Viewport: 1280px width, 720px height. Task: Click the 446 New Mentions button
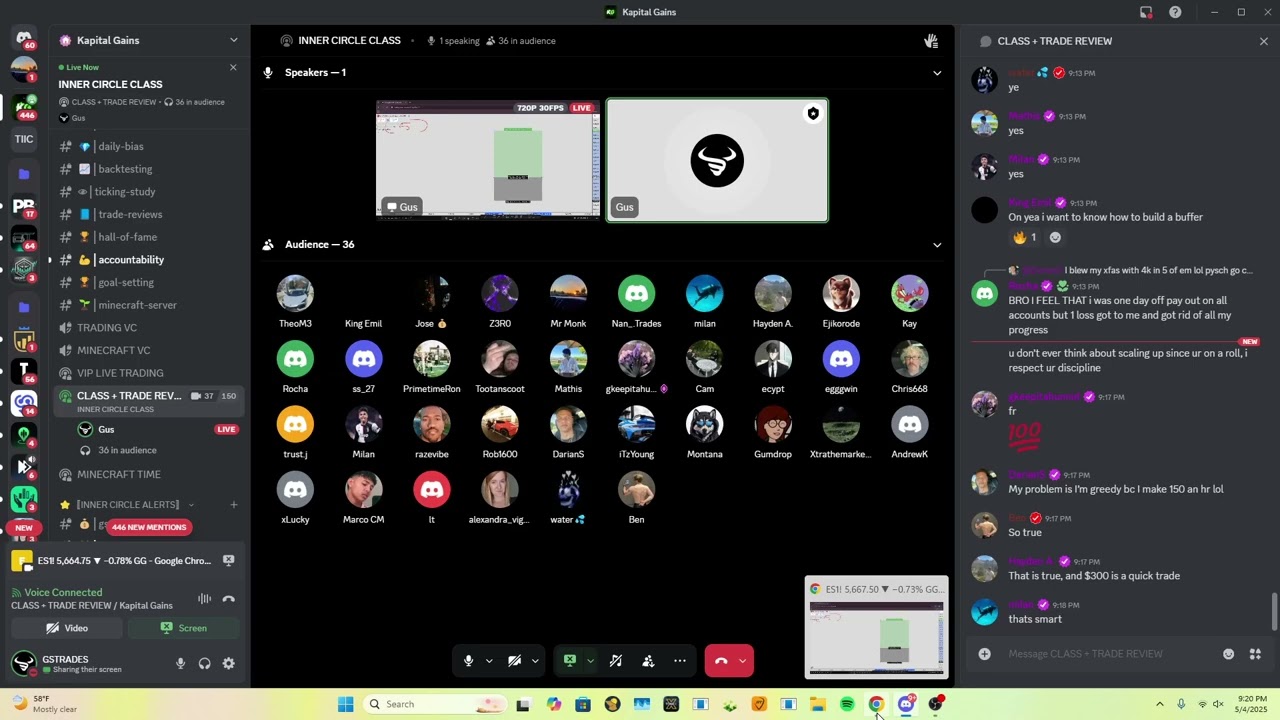[x=149, y=527]
